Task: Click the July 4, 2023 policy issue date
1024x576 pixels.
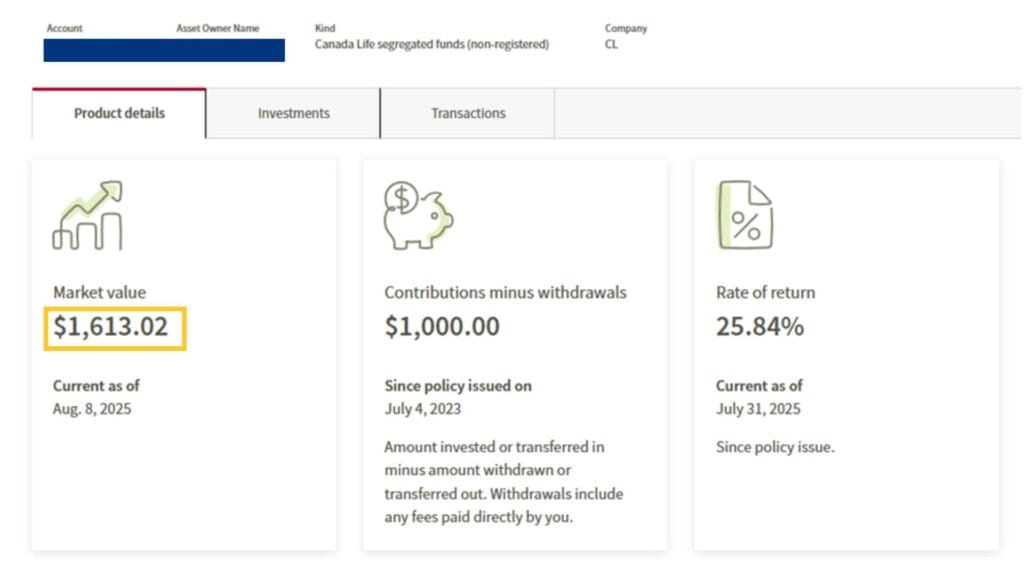Action: (423, 409)
